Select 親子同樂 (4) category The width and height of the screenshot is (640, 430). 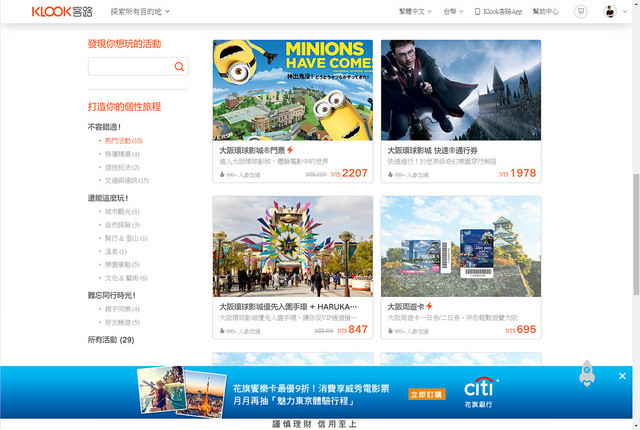[122, 309]
